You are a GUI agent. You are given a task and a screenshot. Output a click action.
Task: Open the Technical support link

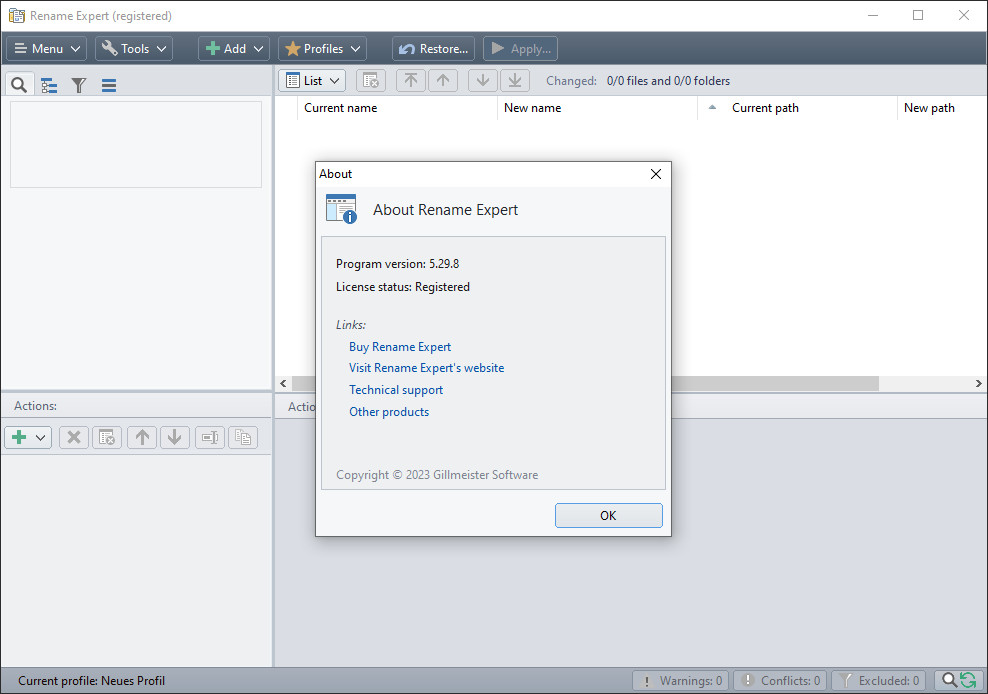pos(396,390)
